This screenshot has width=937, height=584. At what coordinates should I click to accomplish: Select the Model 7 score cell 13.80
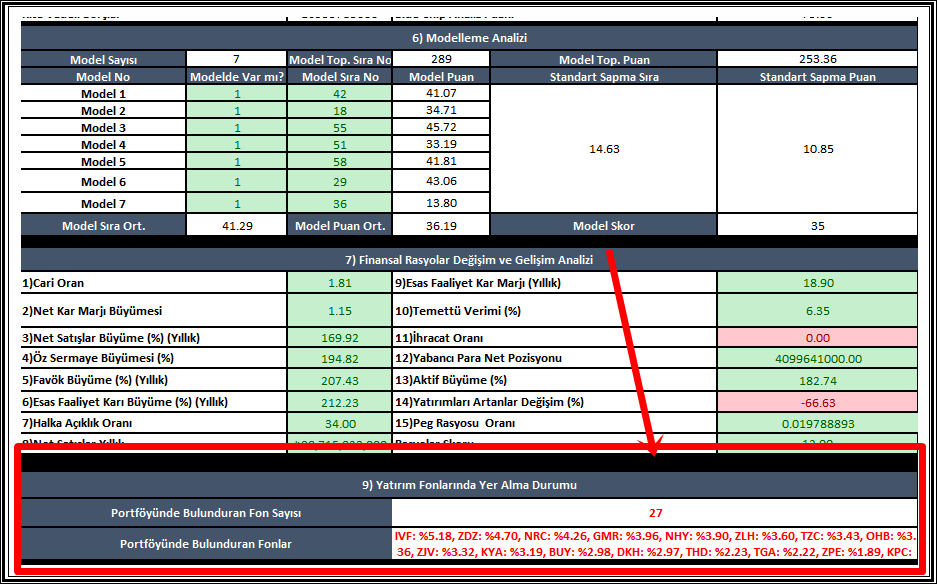441,203
